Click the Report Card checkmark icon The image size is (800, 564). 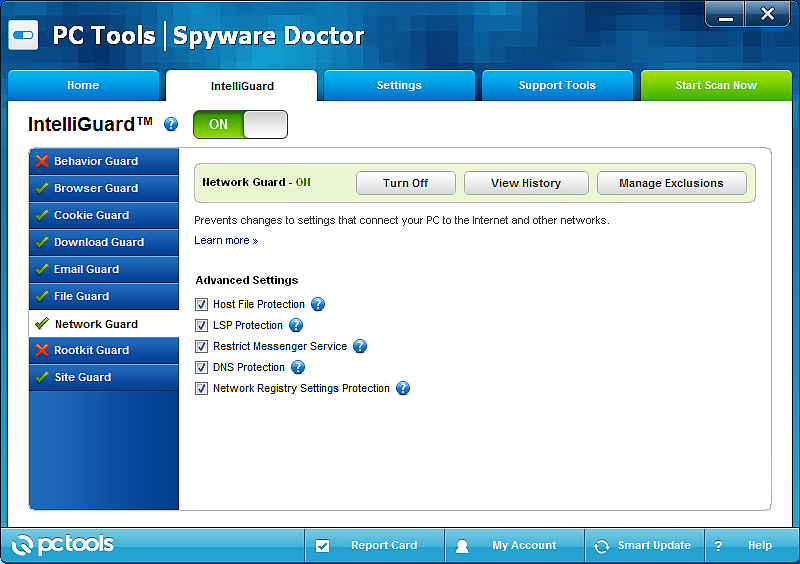coord(322,546)
